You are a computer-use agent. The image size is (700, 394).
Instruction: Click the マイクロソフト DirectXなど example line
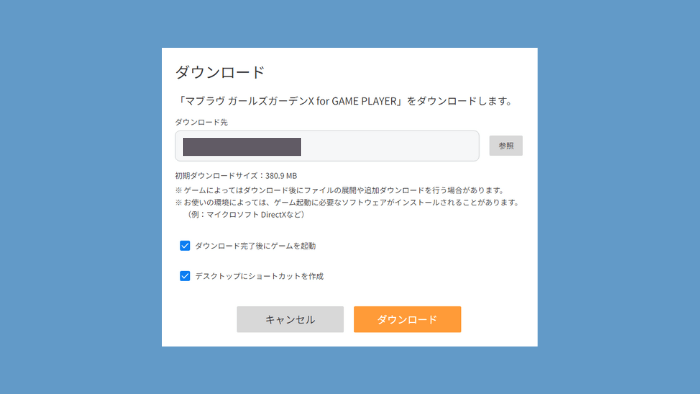tap(246, 215)
